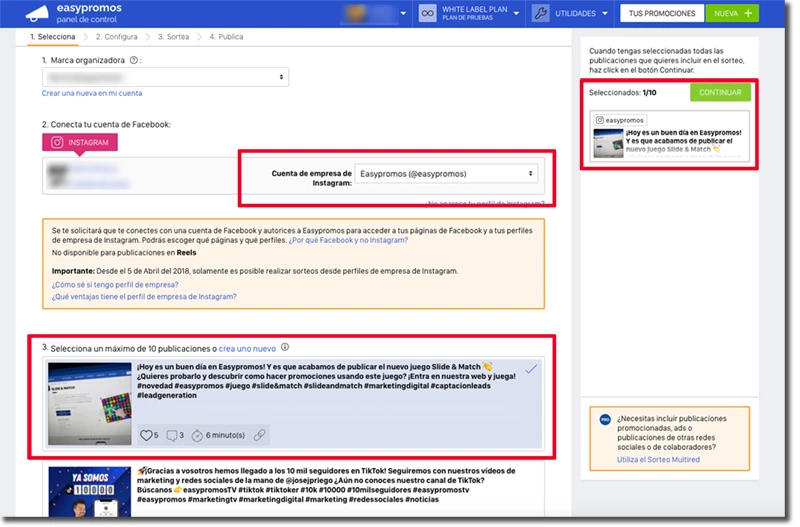Select the TikTok 10 mil seguidores post text
800x527 pixels.
click(327, 485)
